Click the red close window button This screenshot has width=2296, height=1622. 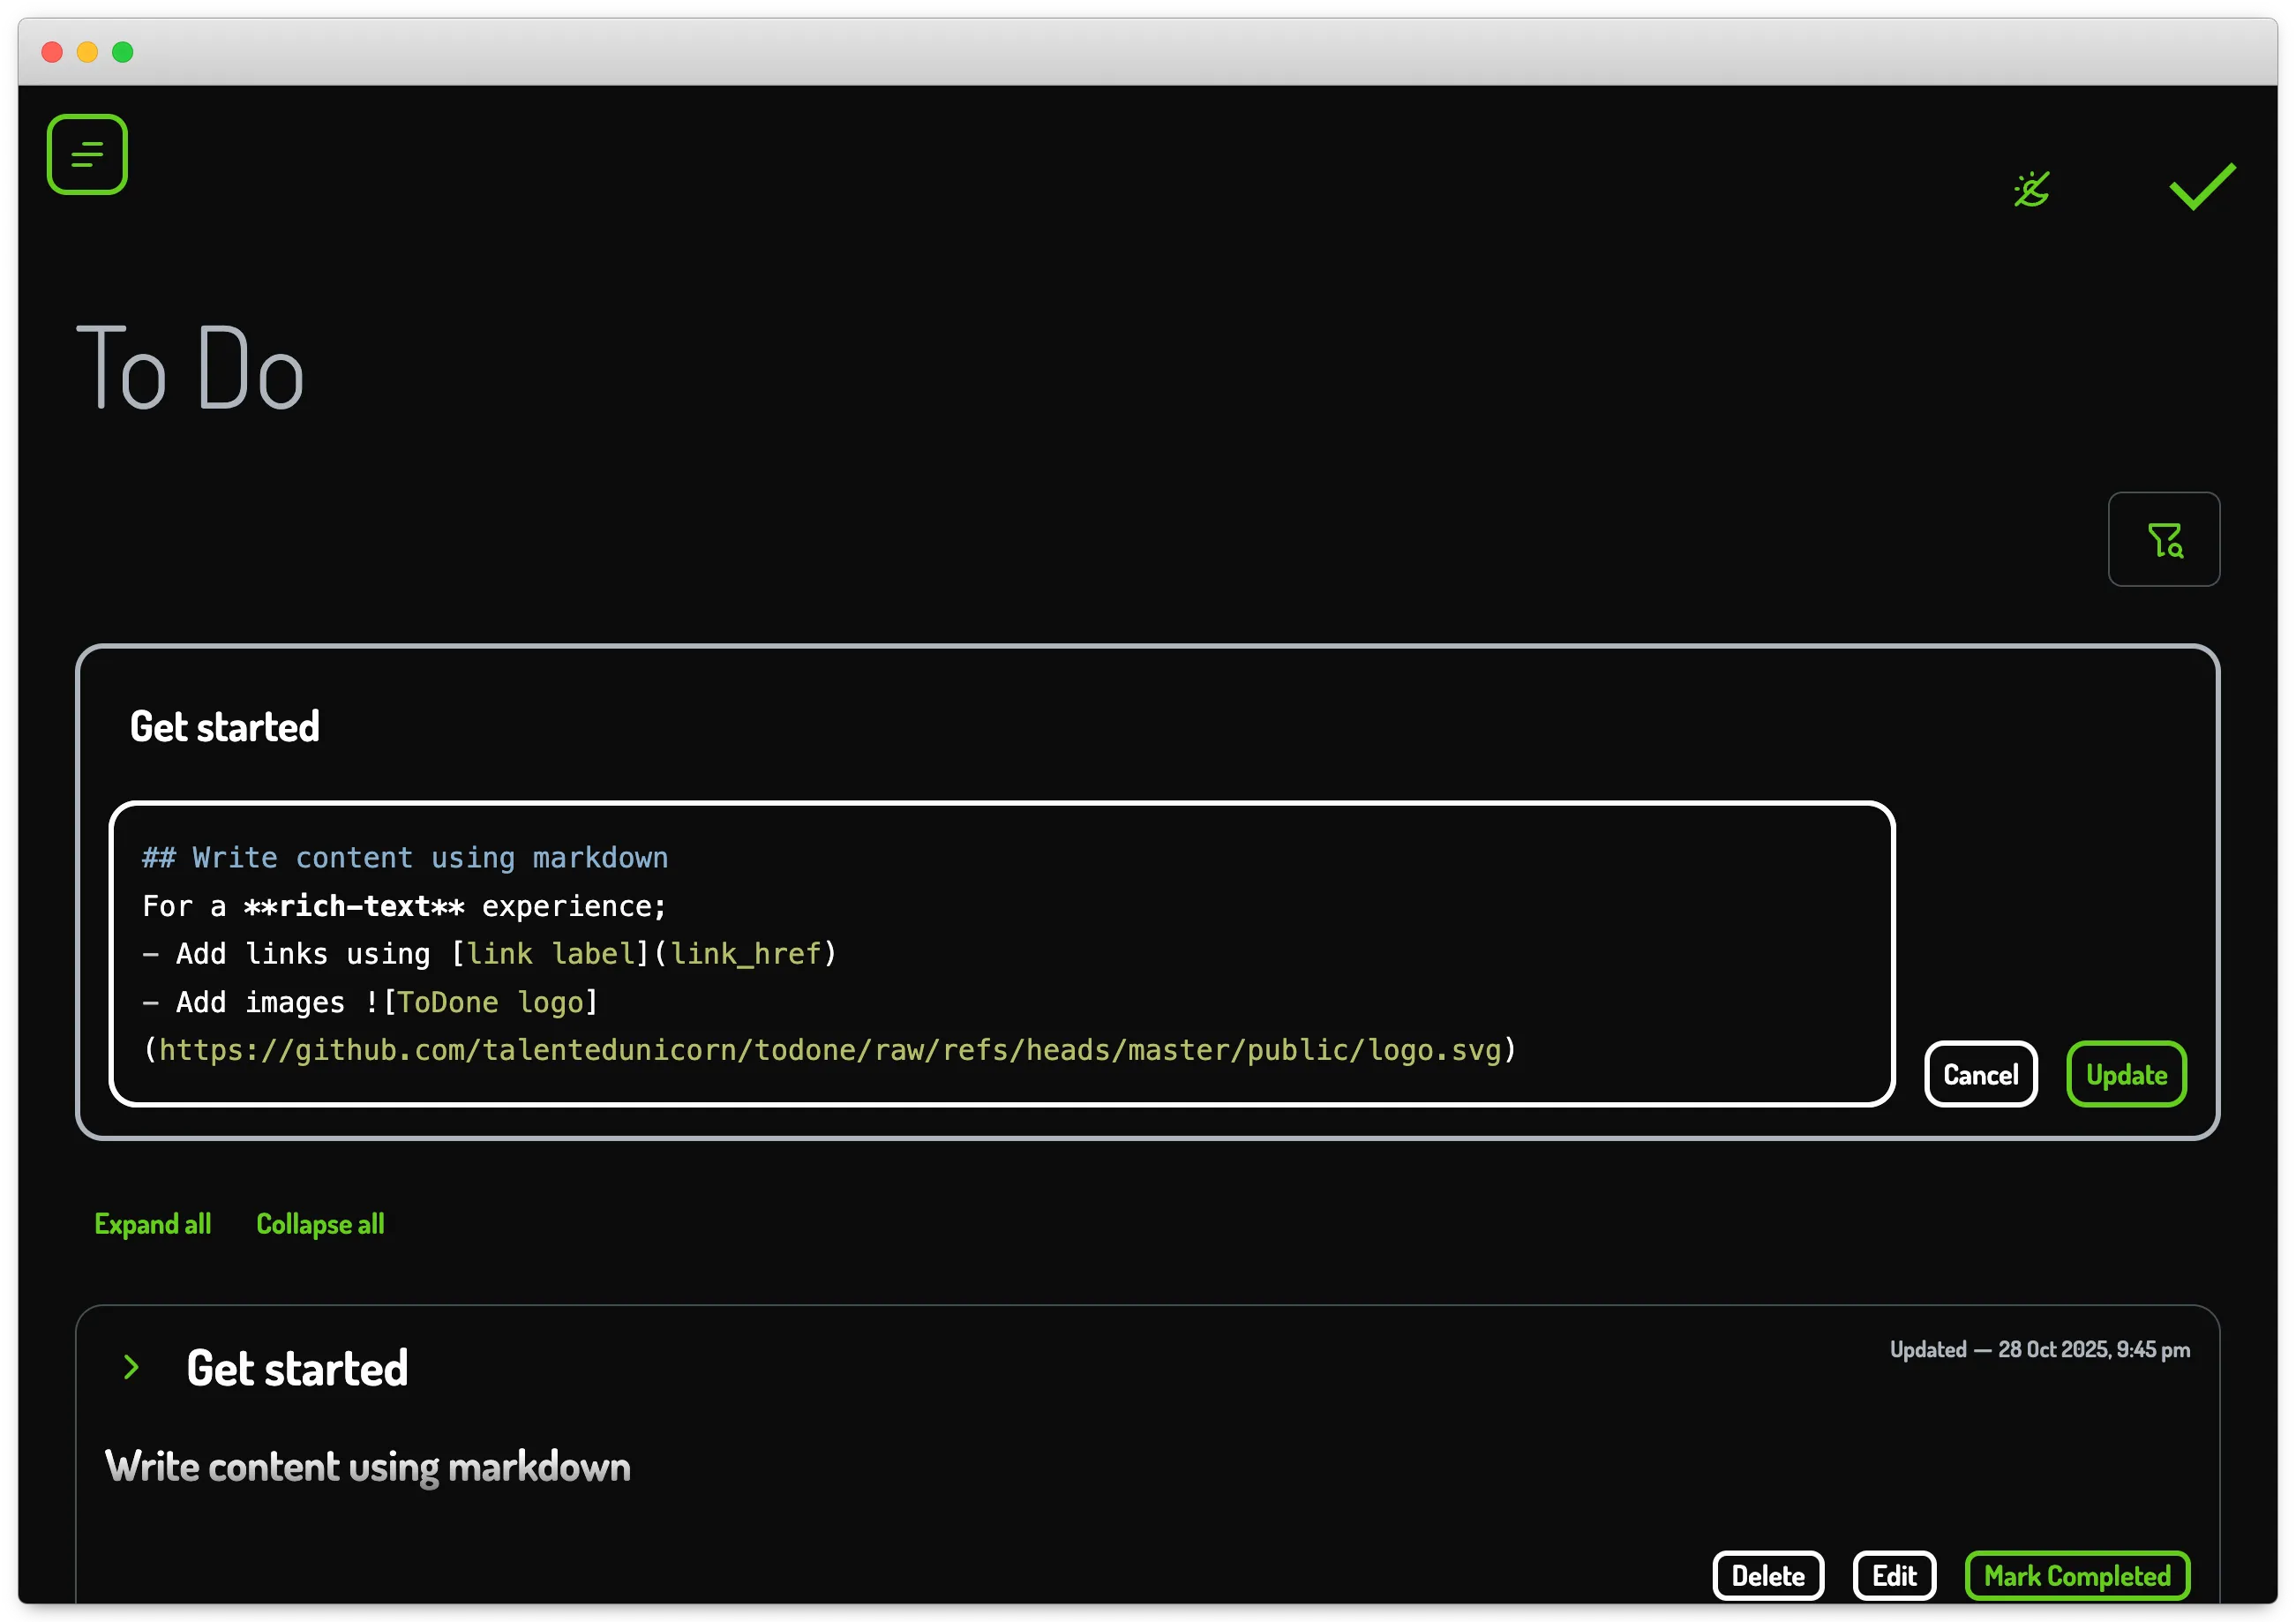coord(52,52)
